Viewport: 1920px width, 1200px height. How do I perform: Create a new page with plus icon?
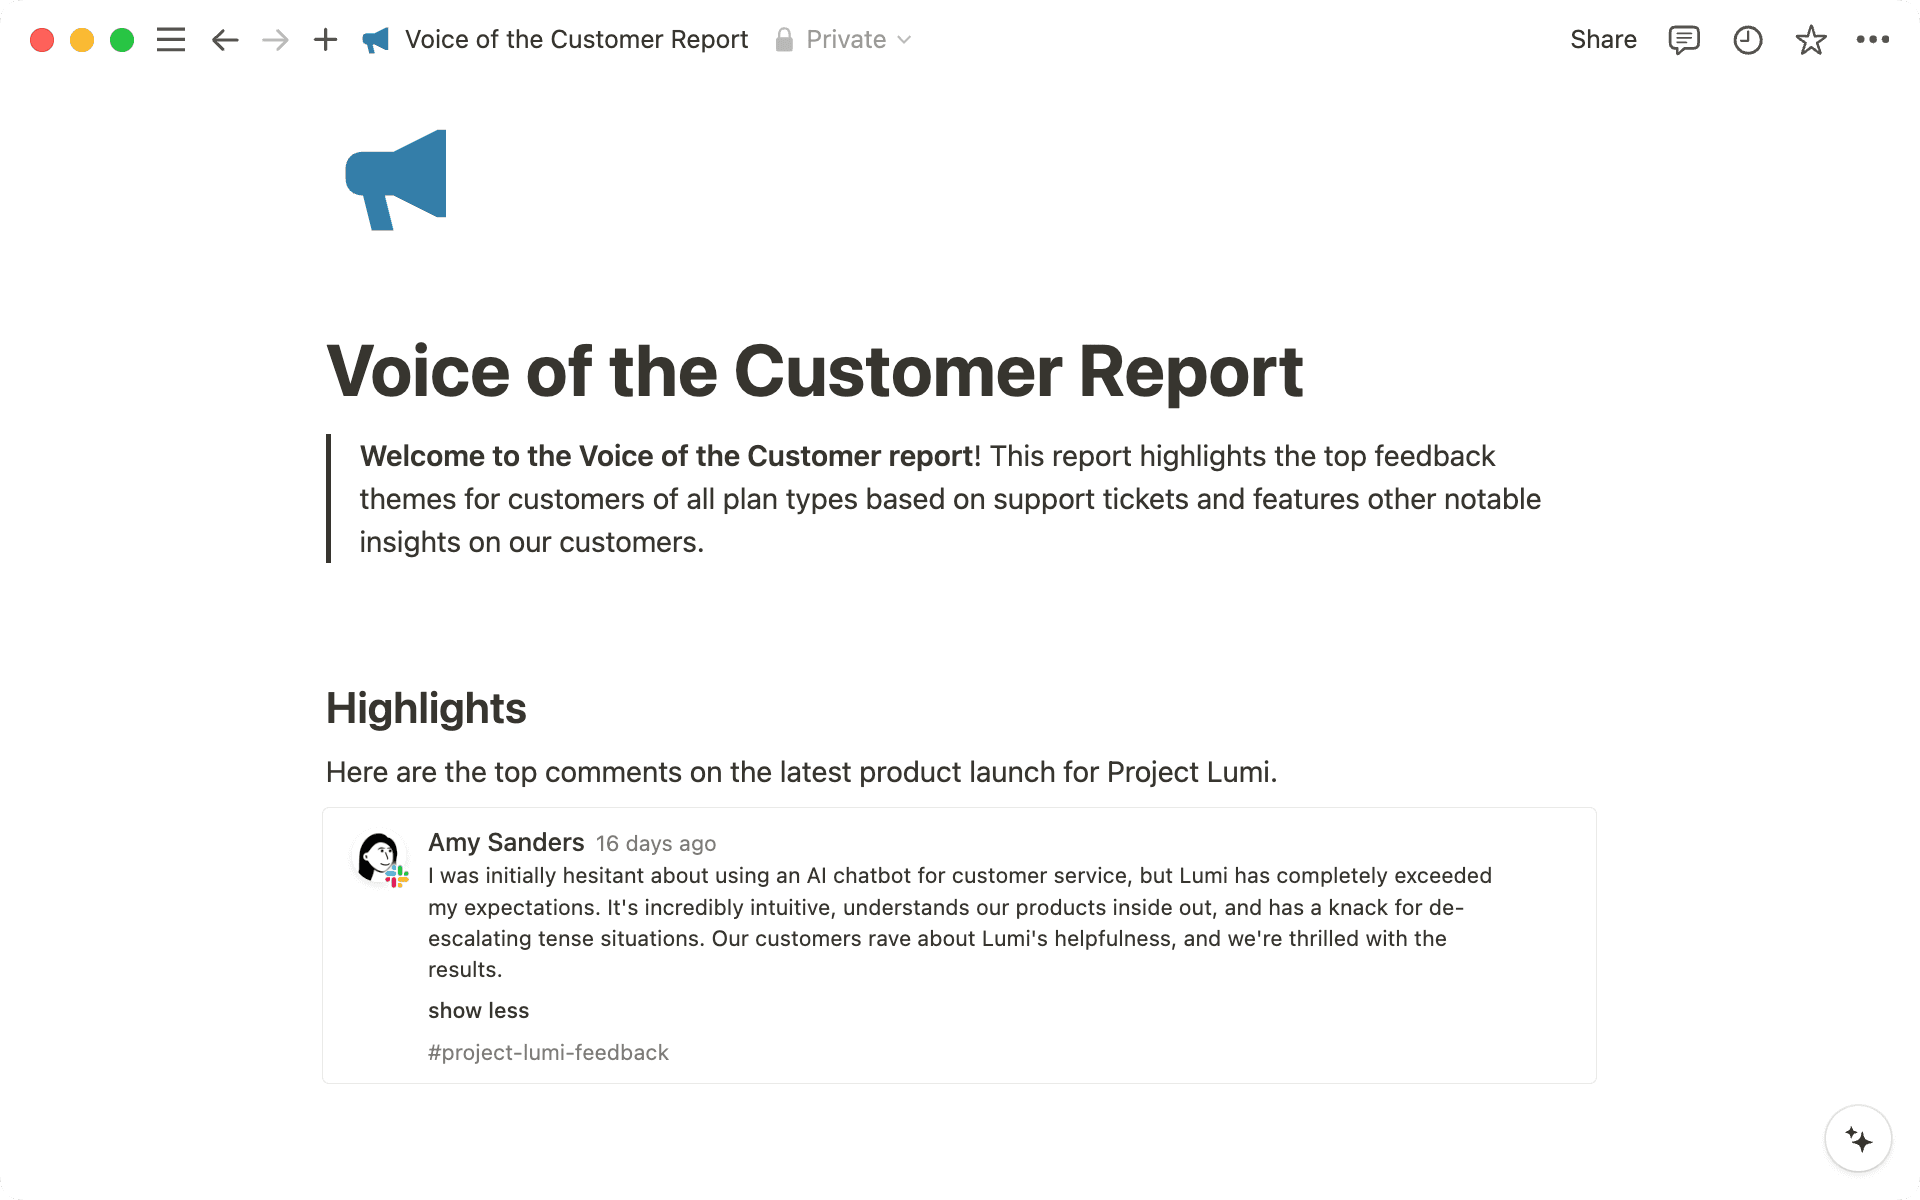pos(325,40)
